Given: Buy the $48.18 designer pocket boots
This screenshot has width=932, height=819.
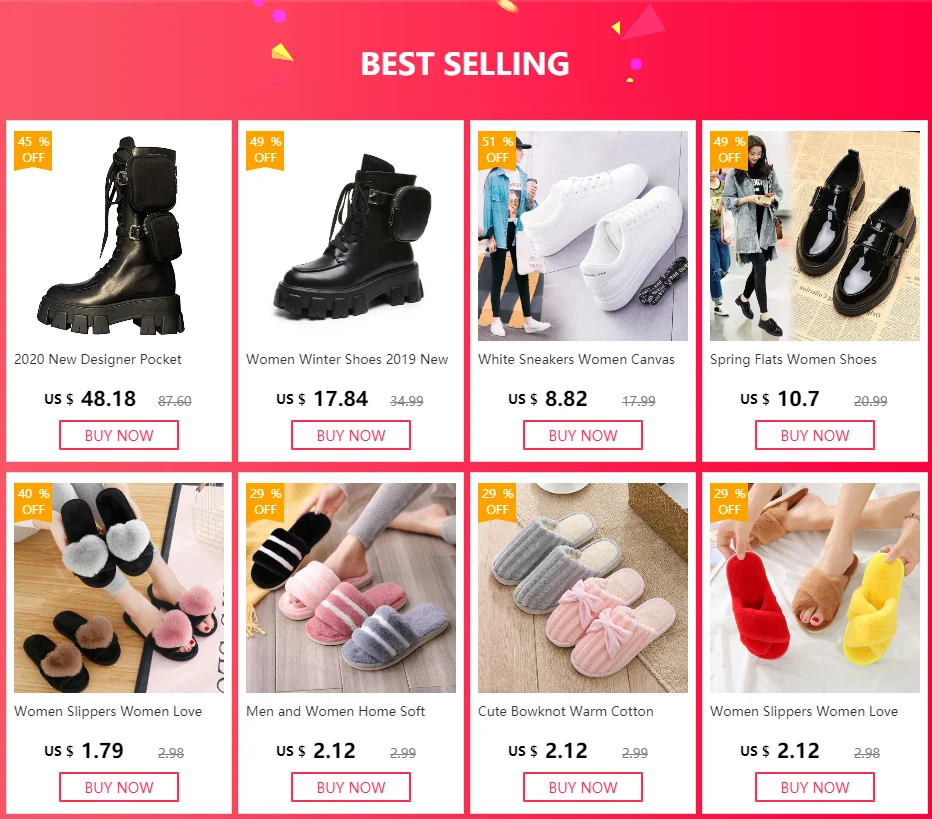Looking at the screenshot, I should (x=119, y=435).
